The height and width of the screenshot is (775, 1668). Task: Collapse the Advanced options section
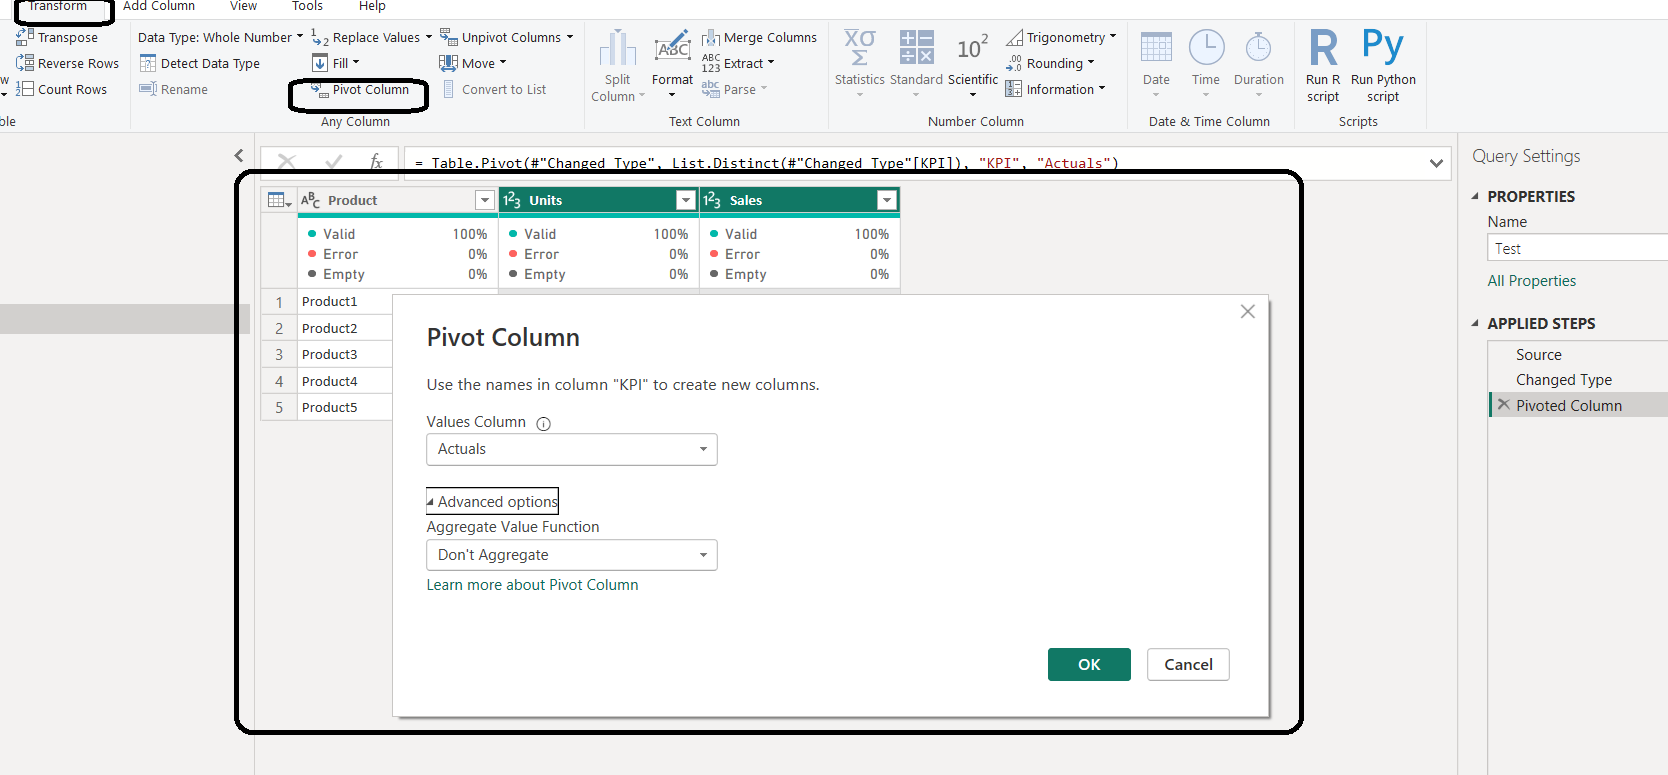492,501
